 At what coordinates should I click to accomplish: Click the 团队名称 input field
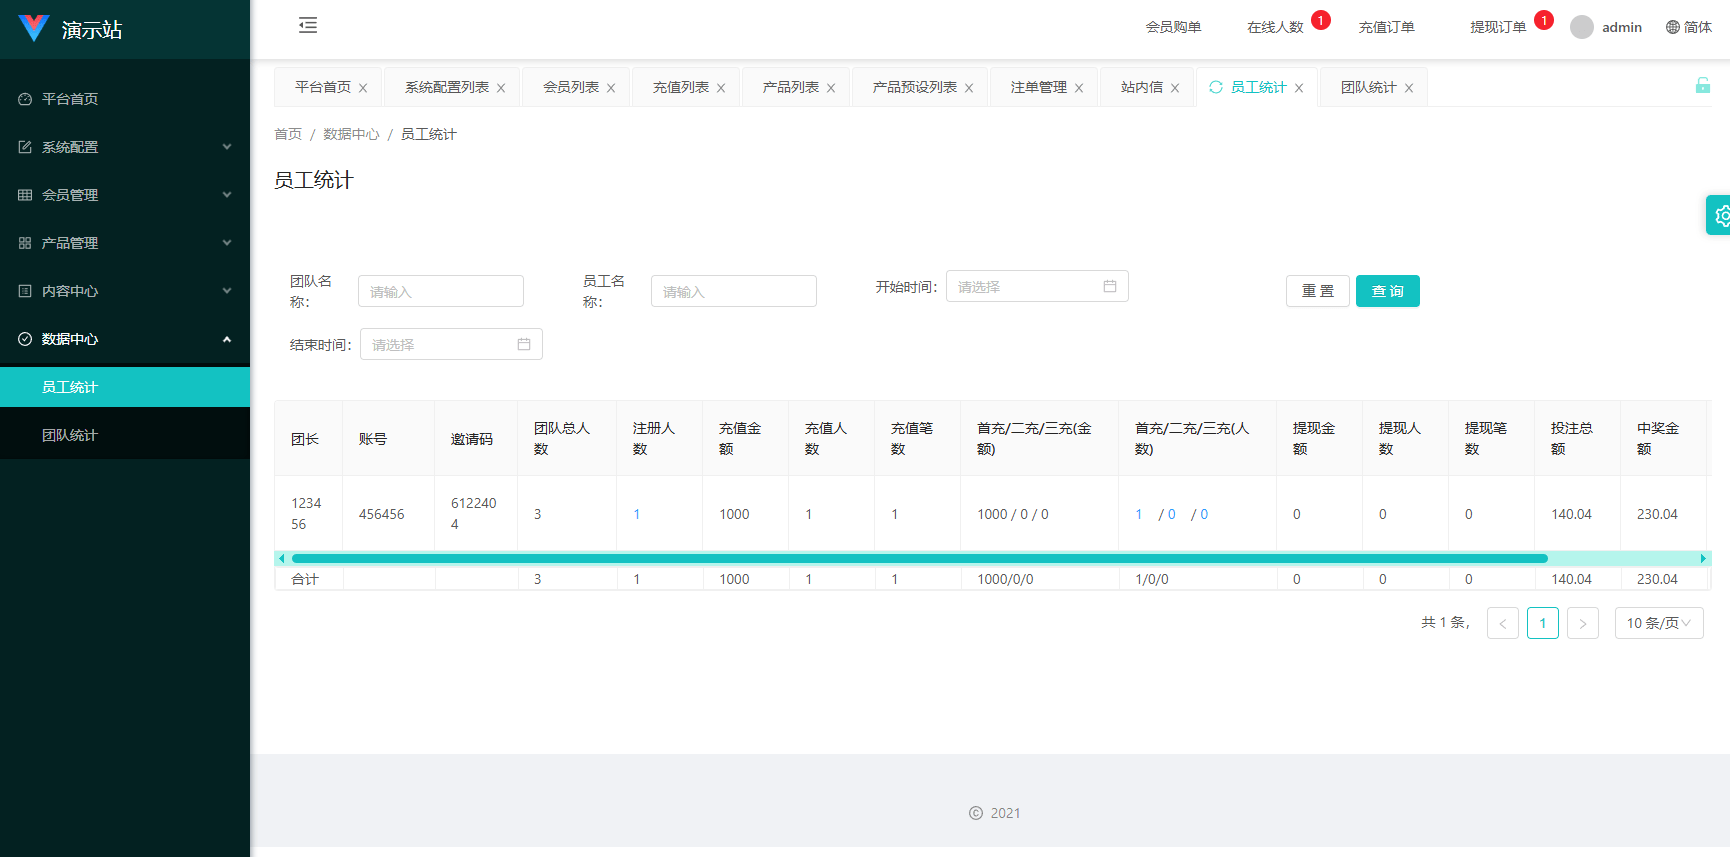click(441, 292)
